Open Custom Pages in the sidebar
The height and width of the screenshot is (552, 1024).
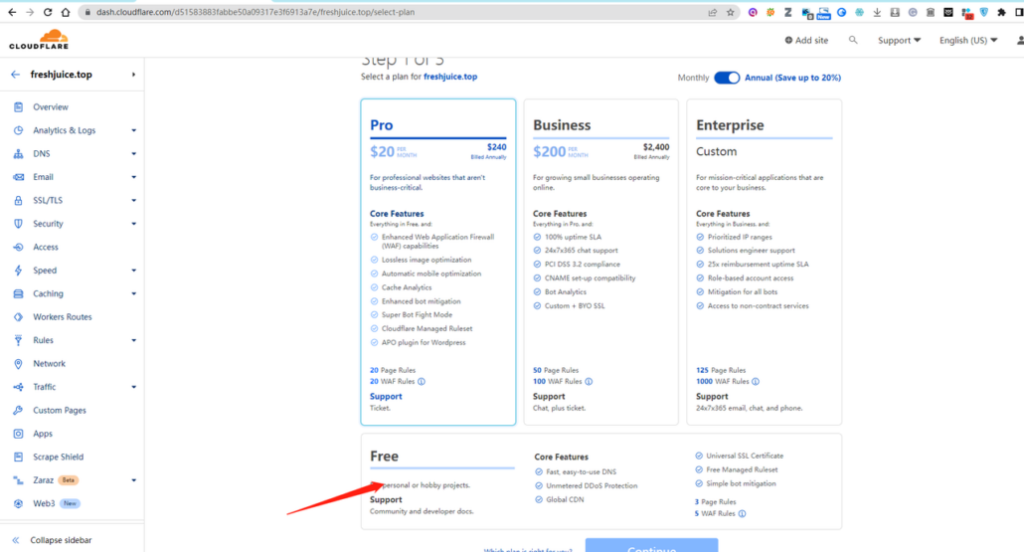59,410
